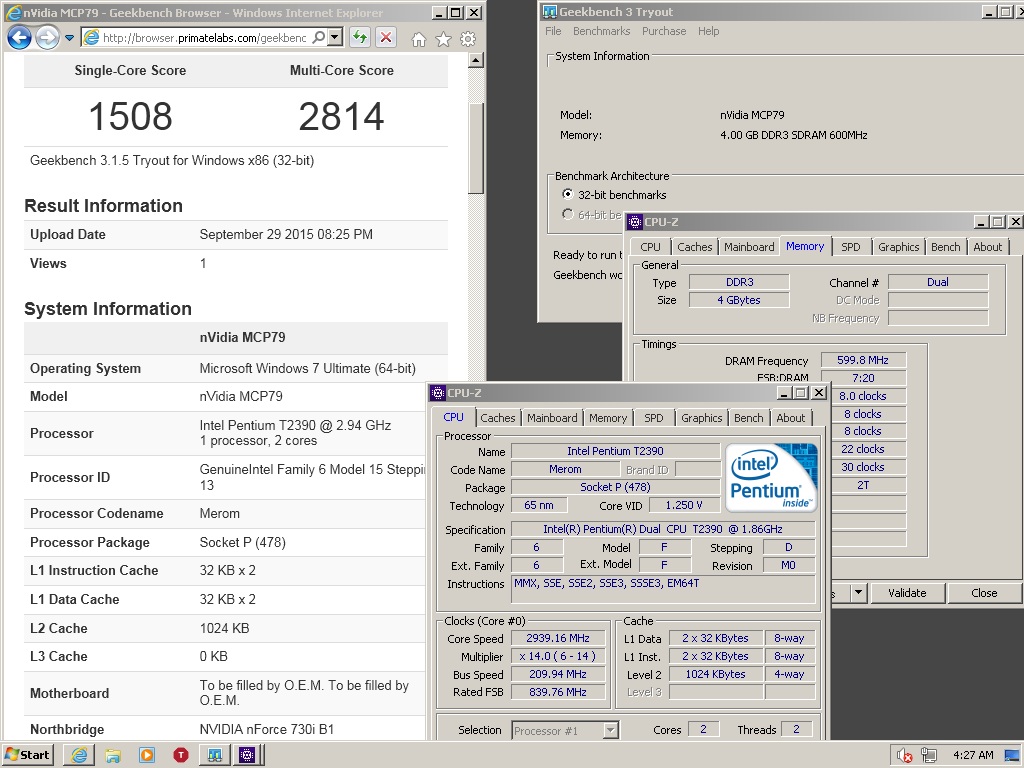Expand the Processor #1 selection dropdown

click(x=611, y=730)
